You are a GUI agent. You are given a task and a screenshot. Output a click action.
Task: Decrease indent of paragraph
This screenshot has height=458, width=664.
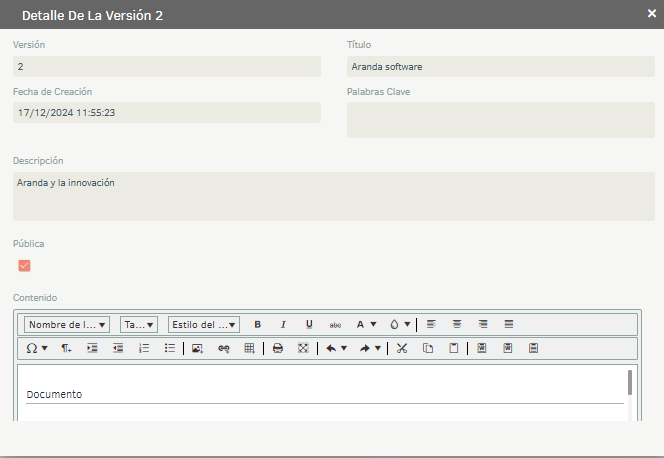(118, 348)
